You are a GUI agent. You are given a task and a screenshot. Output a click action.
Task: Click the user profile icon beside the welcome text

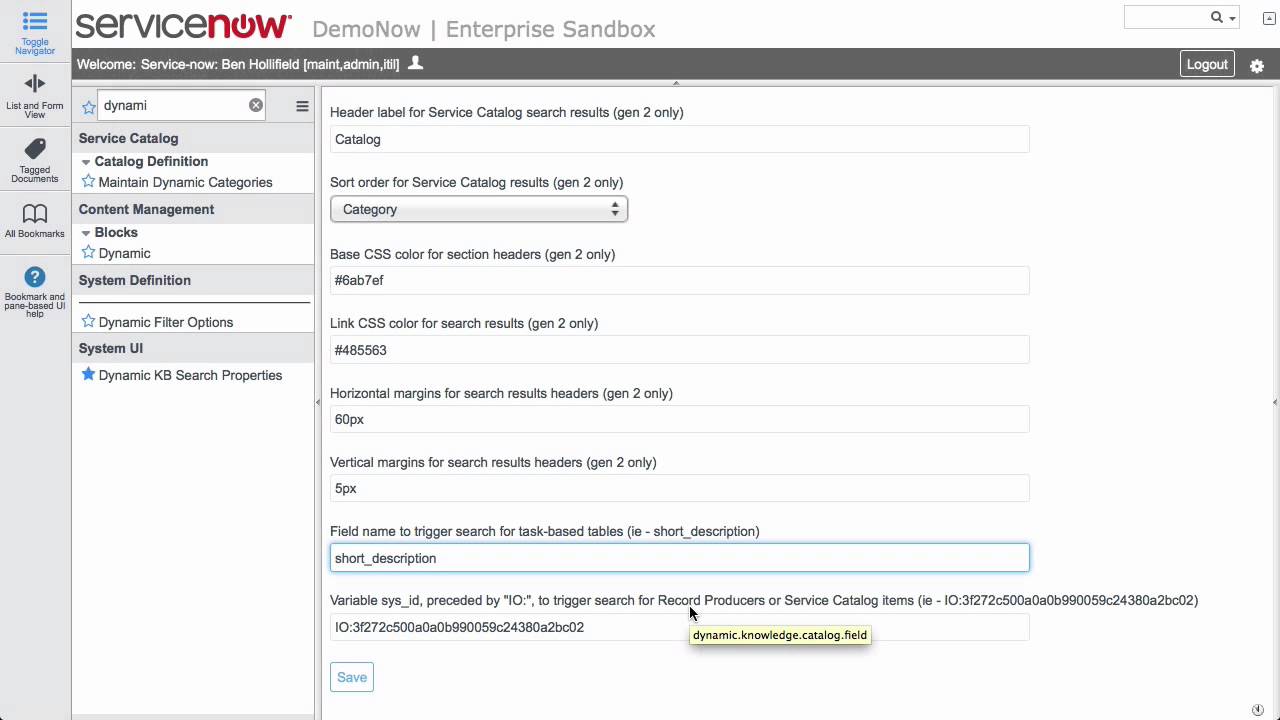coord(415,63)
